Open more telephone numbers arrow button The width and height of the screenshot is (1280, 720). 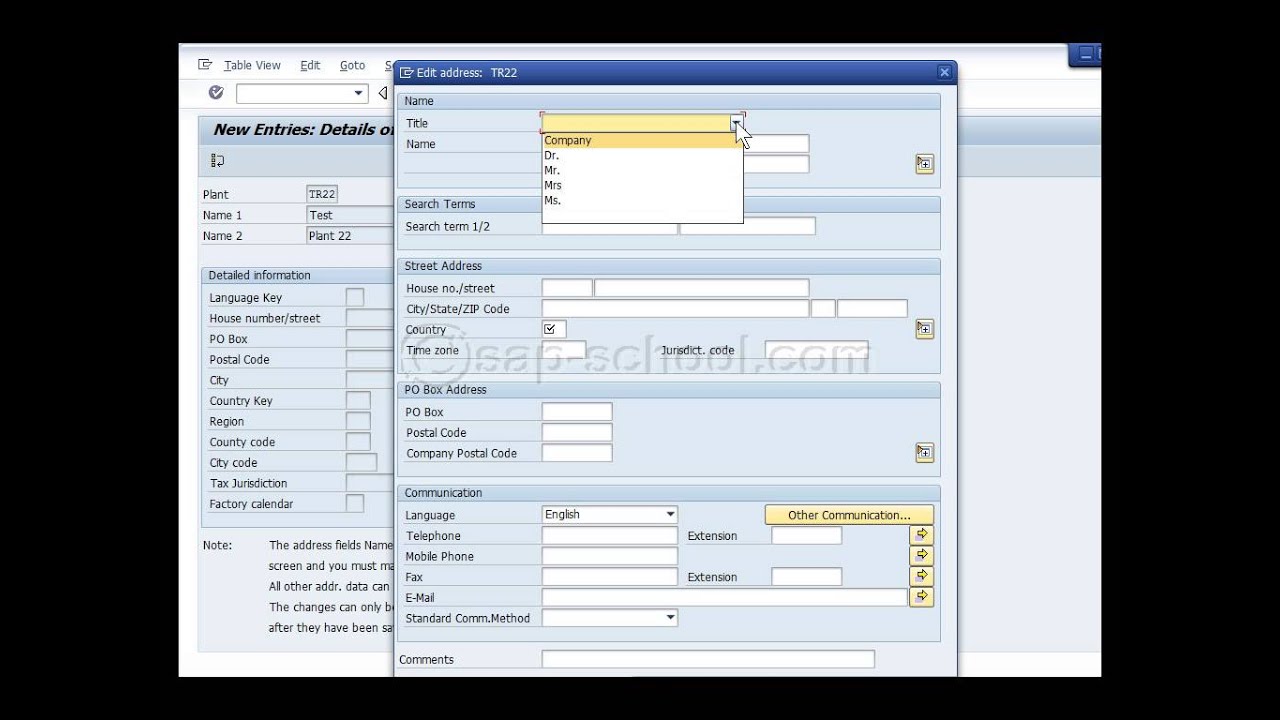[921, 535]
